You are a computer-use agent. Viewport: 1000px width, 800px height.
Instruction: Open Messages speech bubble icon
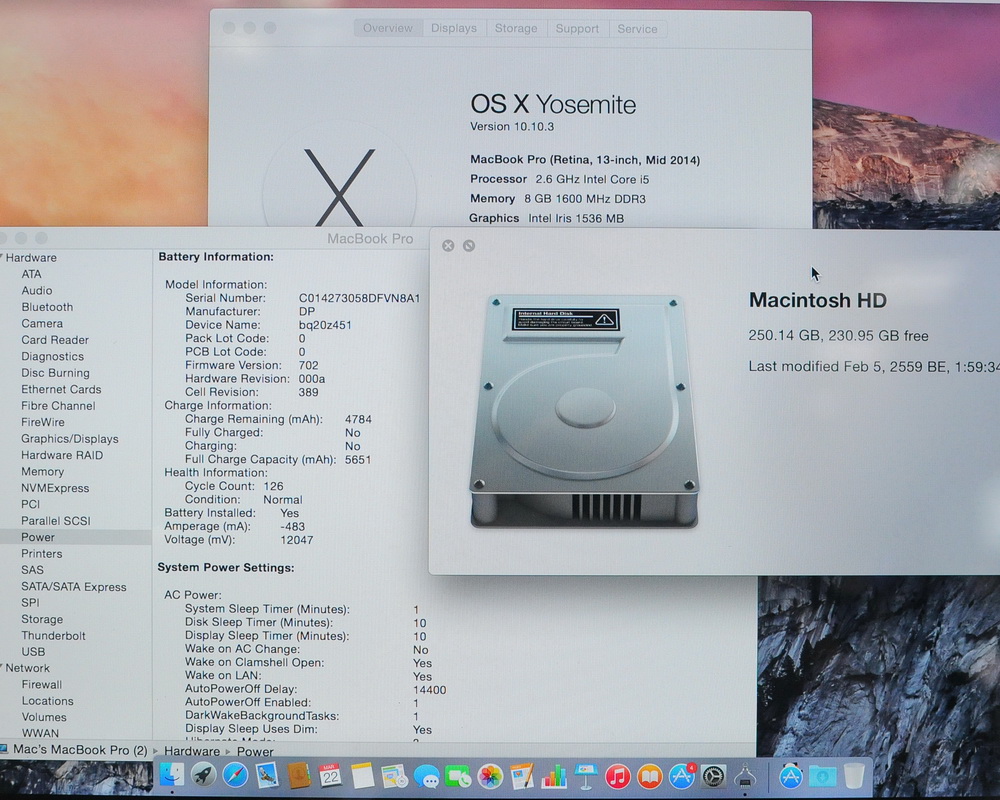(426, 776)
